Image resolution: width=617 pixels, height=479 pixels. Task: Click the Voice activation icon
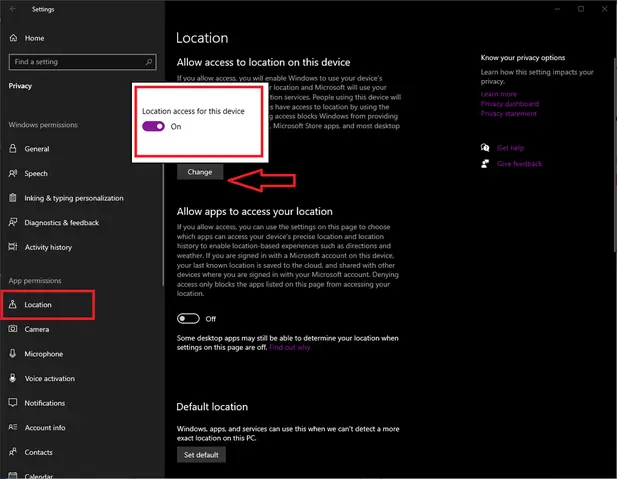(x=13, y=378)
